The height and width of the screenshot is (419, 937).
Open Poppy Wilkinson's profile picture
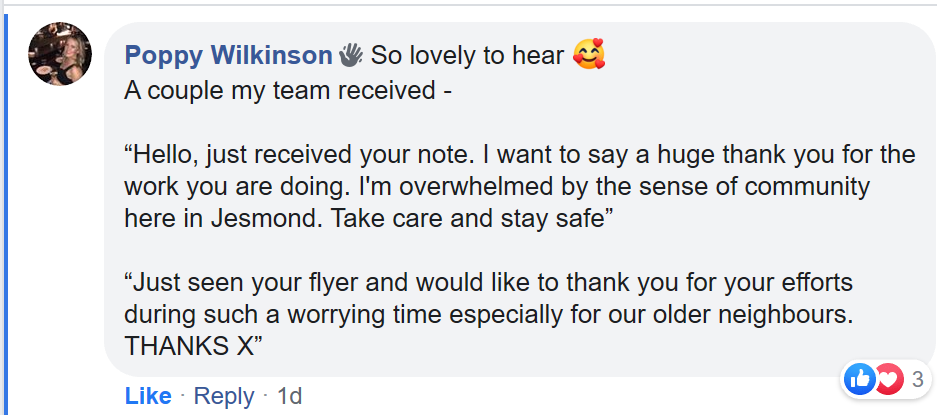(x=59, y=54)
